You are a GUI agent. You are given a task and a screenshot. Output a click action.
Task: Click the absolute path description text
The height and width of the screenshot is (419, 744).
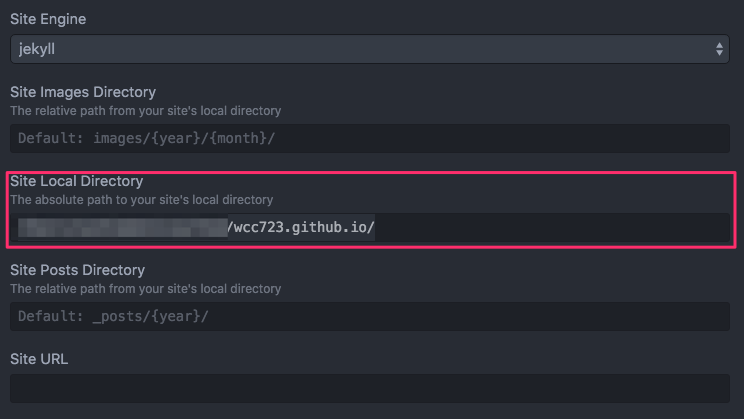coord(141,200)
